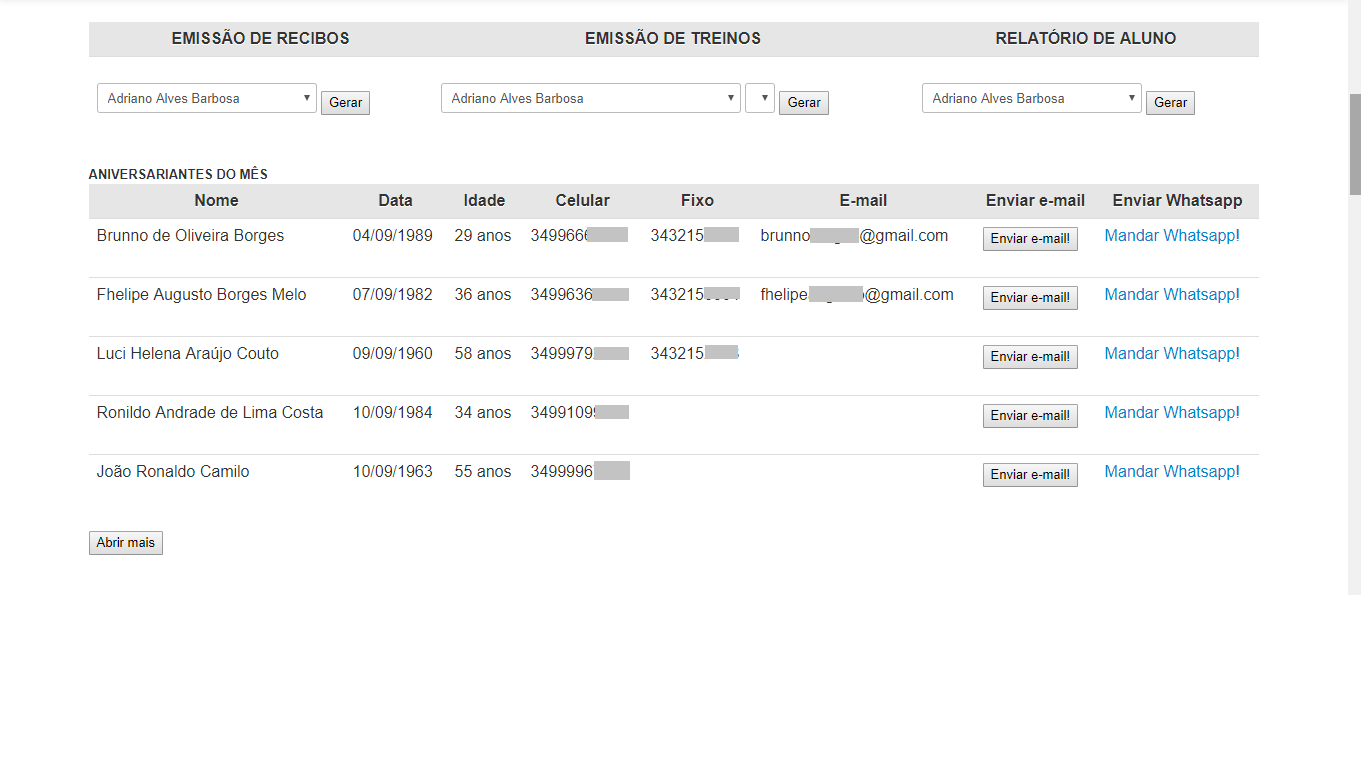Click the Nome column header
Image resolution: width=1366 pixels, height=768 pixels.
coord(216,201)
